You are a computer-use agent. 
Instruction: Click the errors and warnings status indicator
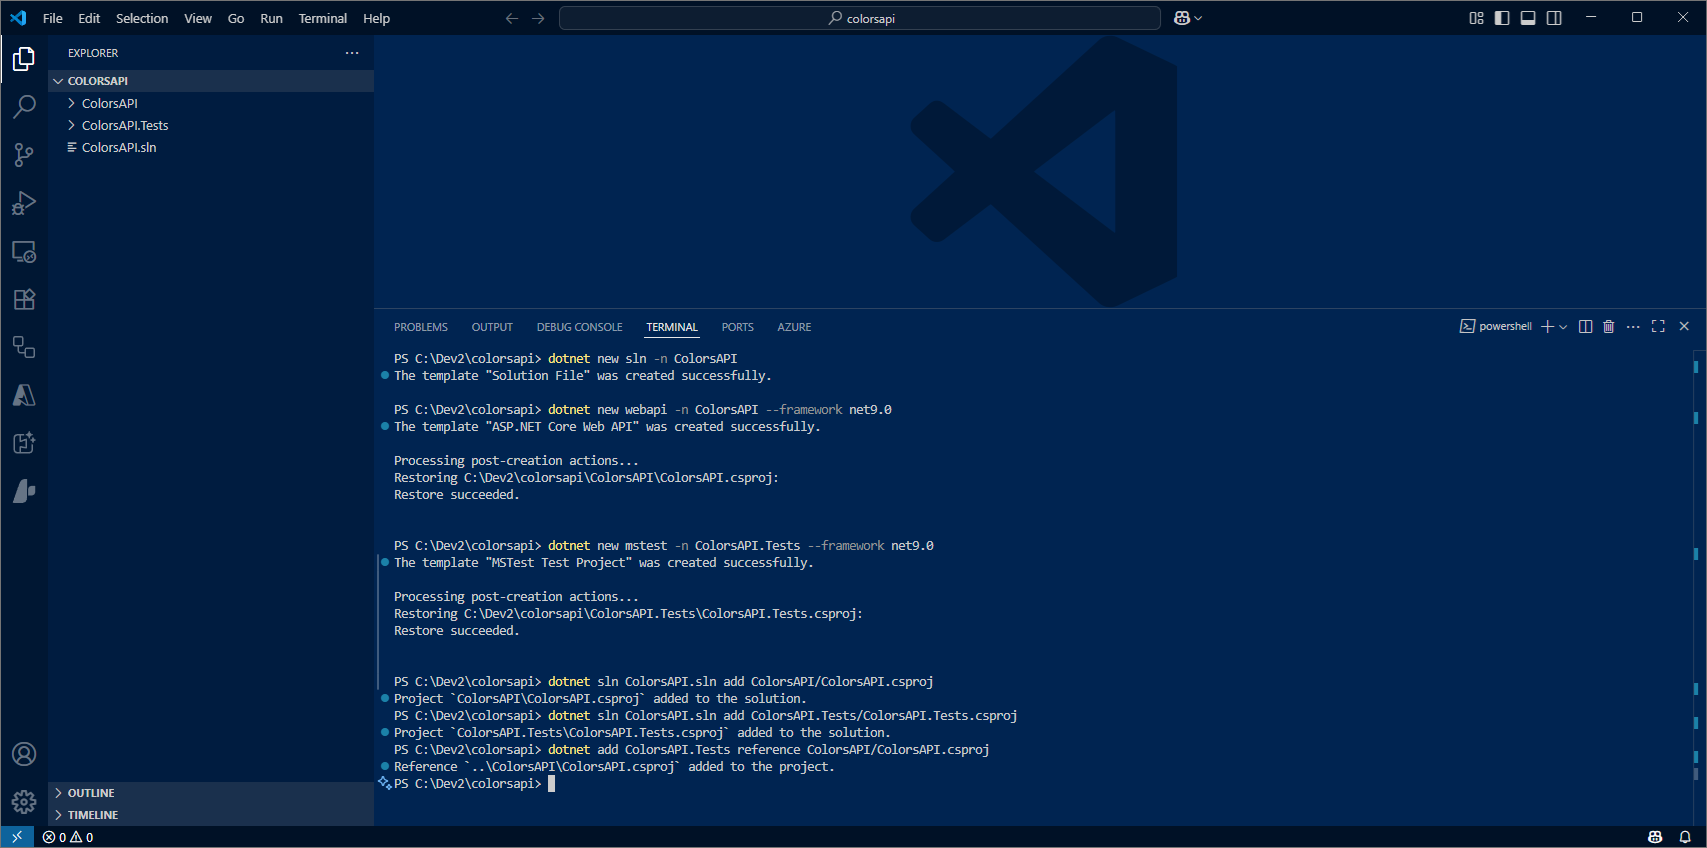68,837
